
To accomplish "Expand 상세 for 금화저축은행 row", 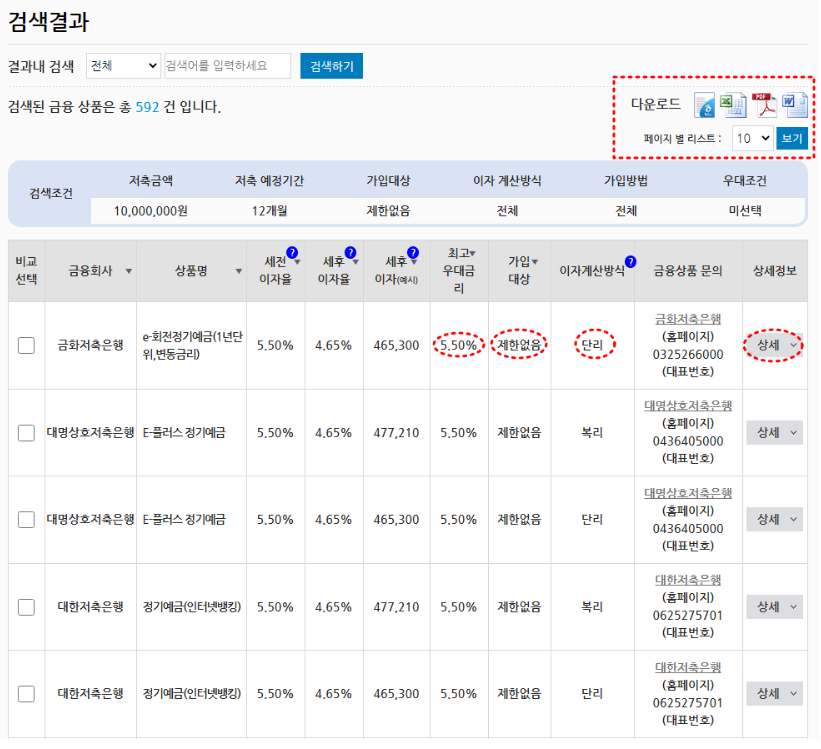I will click(x=774, y=345).
